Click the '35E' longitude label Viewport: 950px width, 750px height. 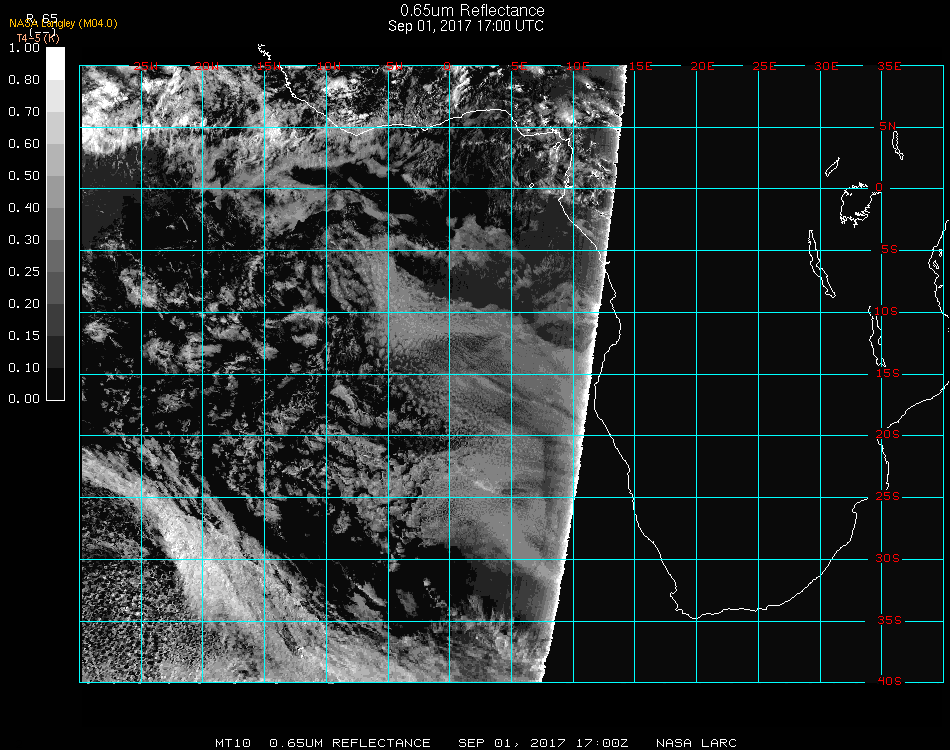click(x=889, y=66)
